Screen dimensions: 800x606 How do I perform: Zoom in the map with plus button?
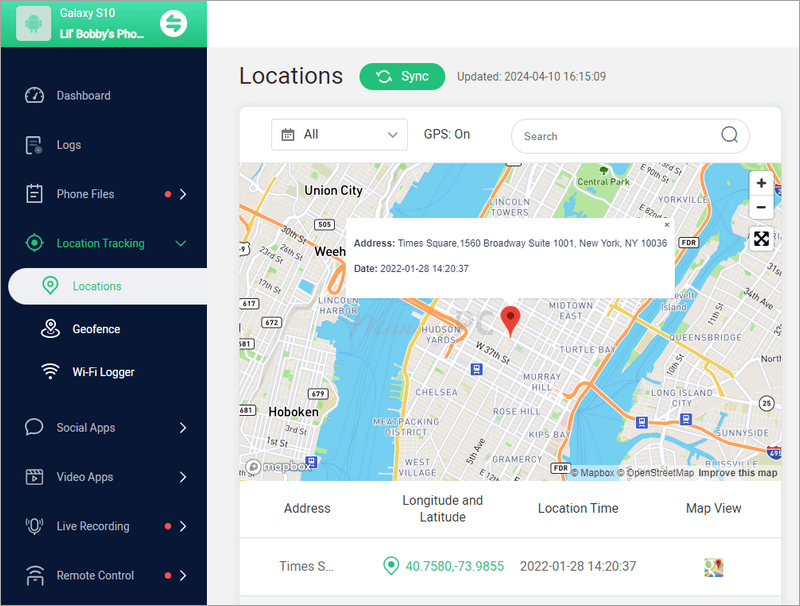[x=761, y=183]
